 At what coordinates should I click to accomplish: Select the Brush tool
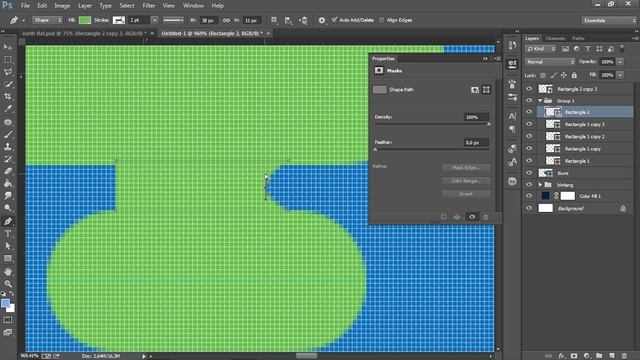[8, 134]
